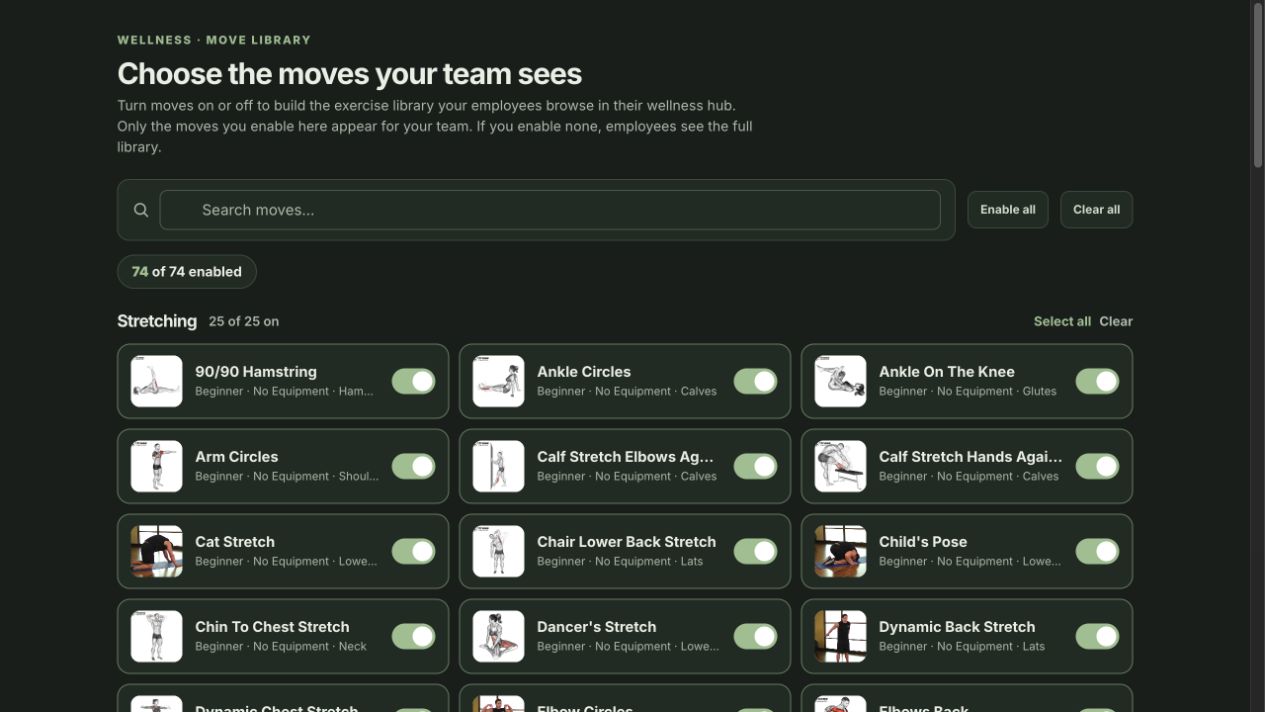The width and height of the screenshot is (1265, 712).
Task: Open the Dynamic Back Stretch thumbnail
Action: [x=841, y=636]
